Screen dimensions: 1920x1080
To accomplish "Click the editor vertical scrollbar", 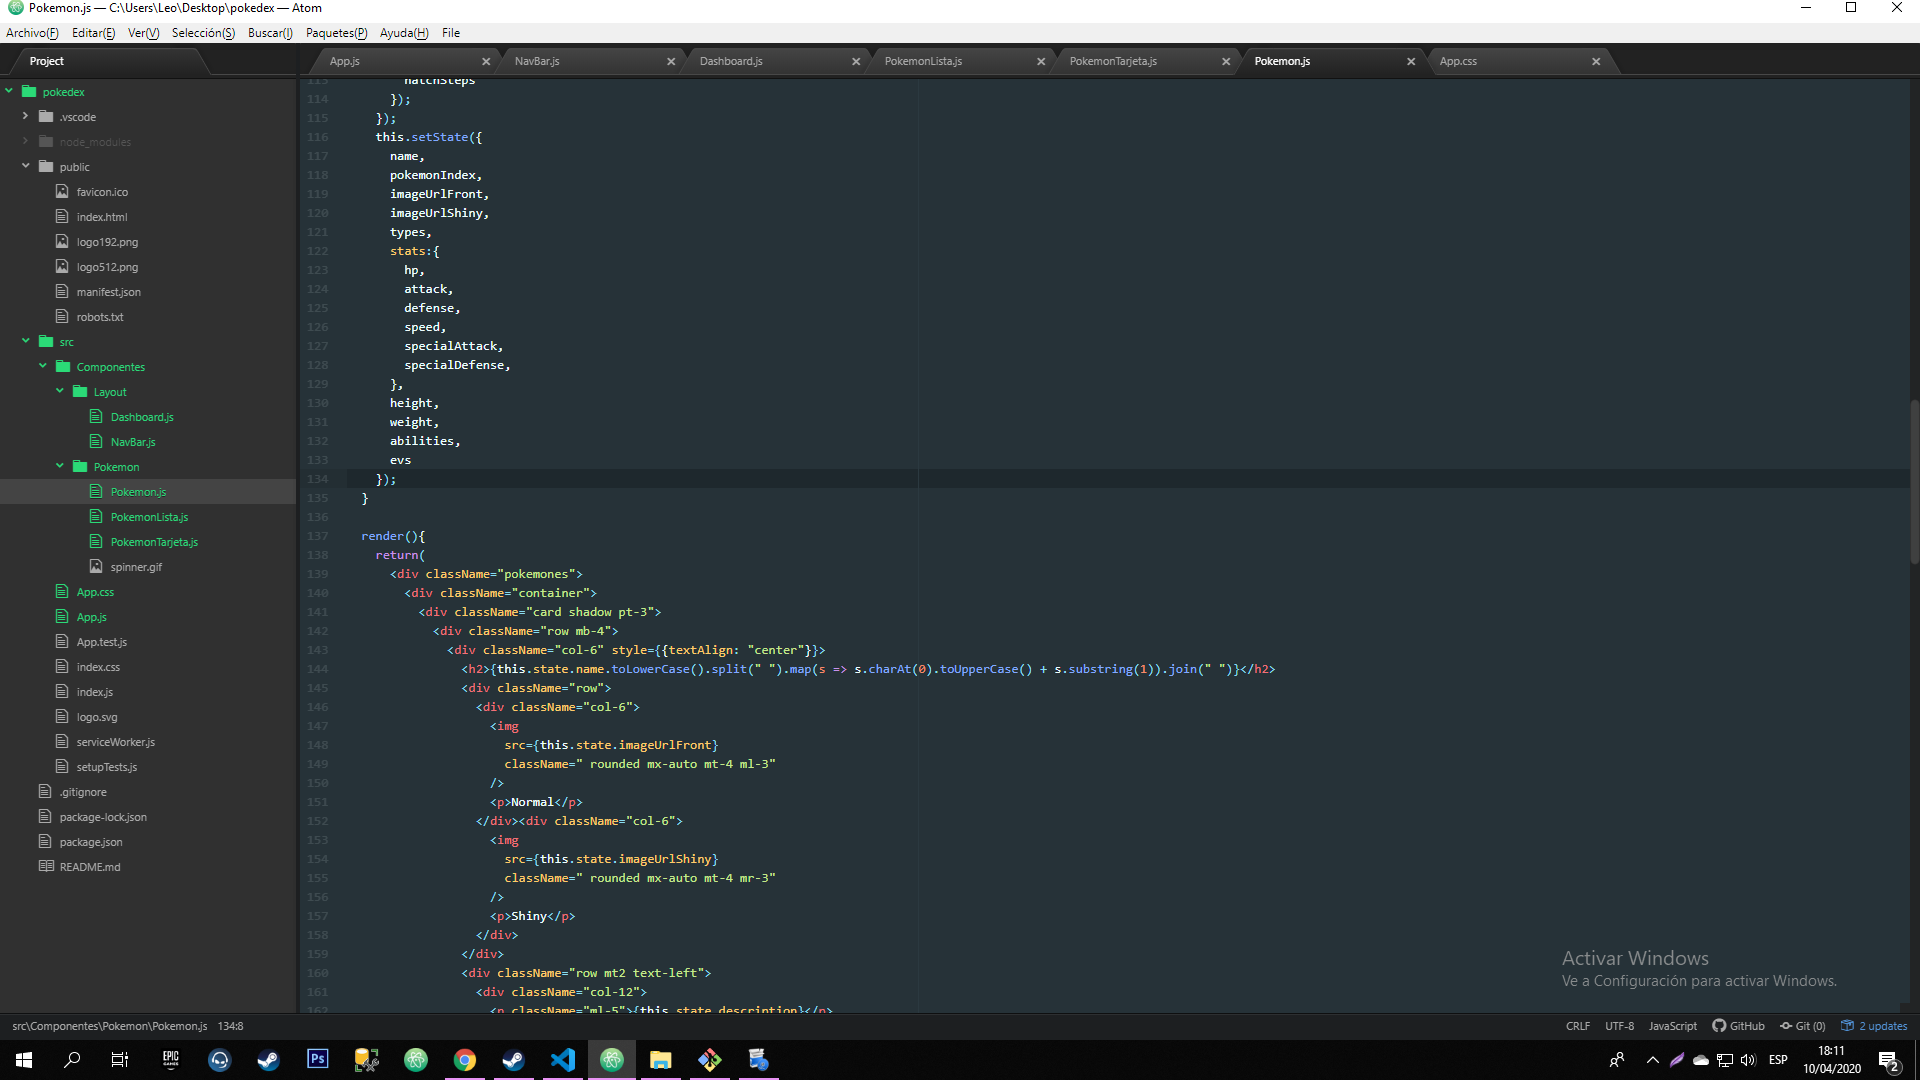I will click(x=1914, y=482).
